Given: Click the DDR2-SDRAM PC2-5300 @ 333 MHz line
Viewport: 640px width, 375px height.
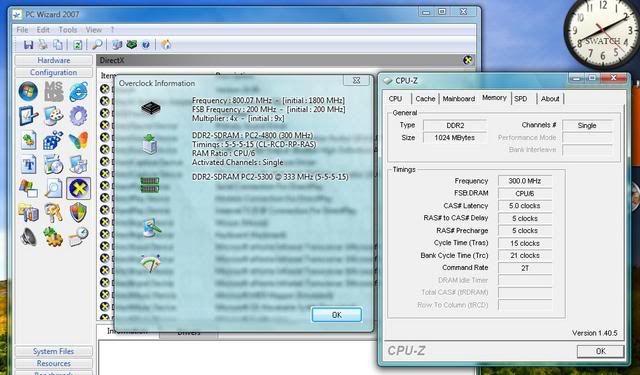Looking at the screenshot, I should tap(270, 177).
